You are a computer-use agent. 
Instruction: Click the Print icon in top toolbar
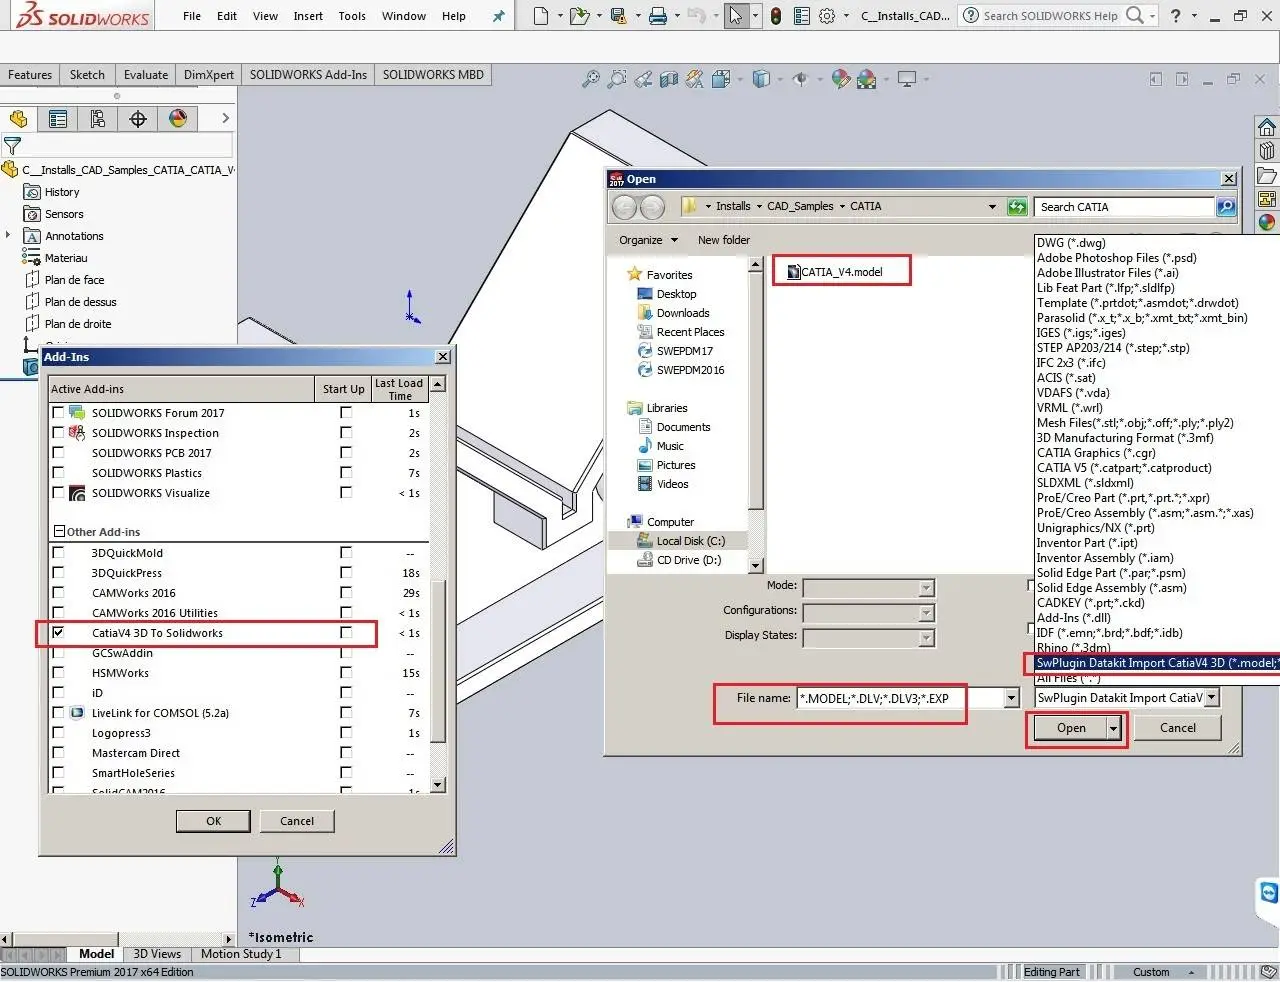657,16
